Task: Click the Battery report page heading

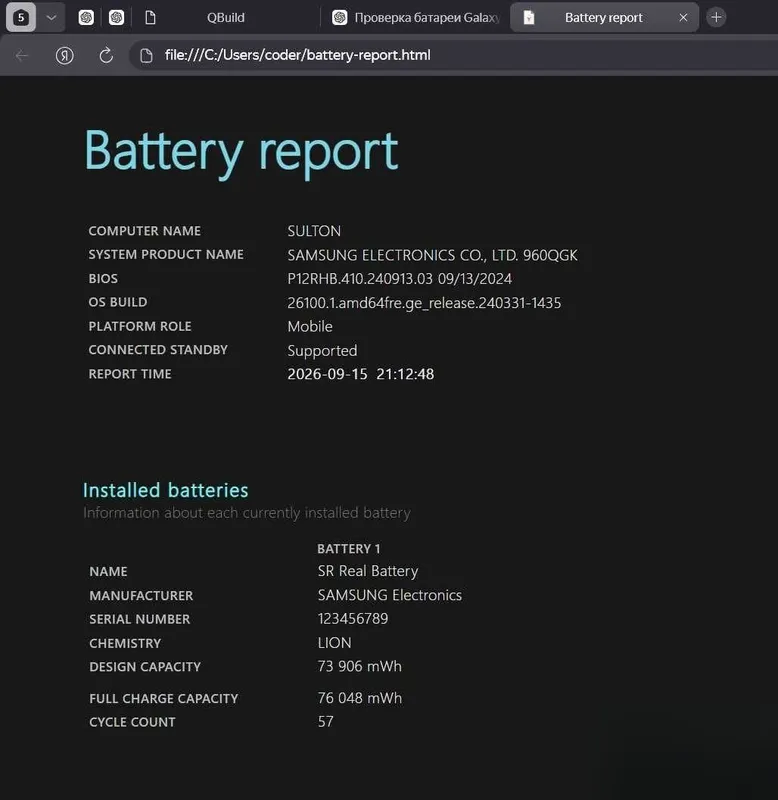Action: pyautogui.click(x=241, y=151)
